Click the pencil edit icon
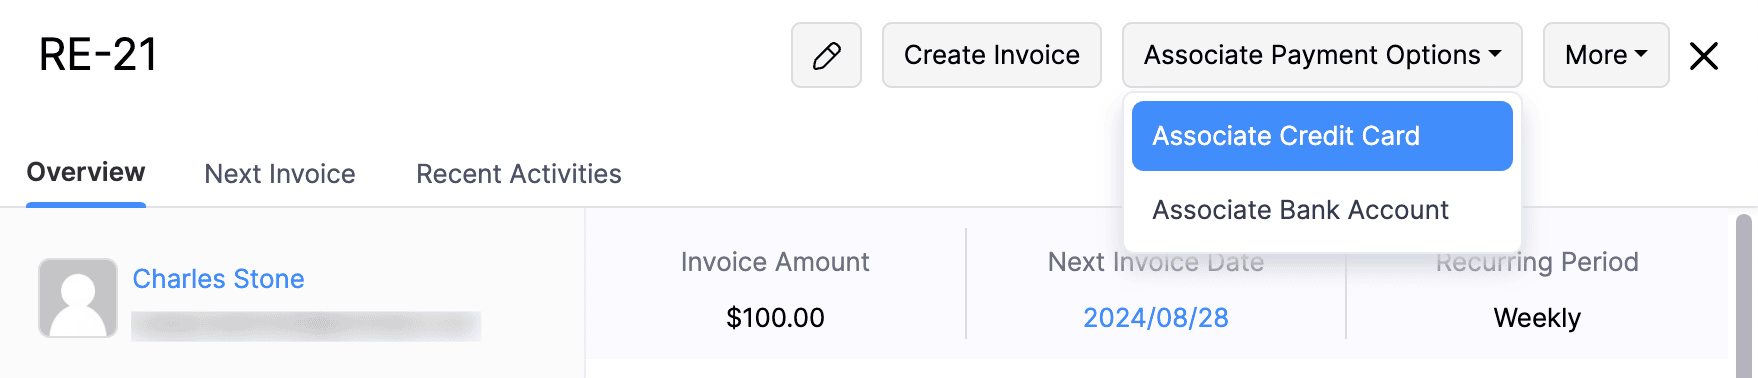1758x378 pixels. click(826, 55)
